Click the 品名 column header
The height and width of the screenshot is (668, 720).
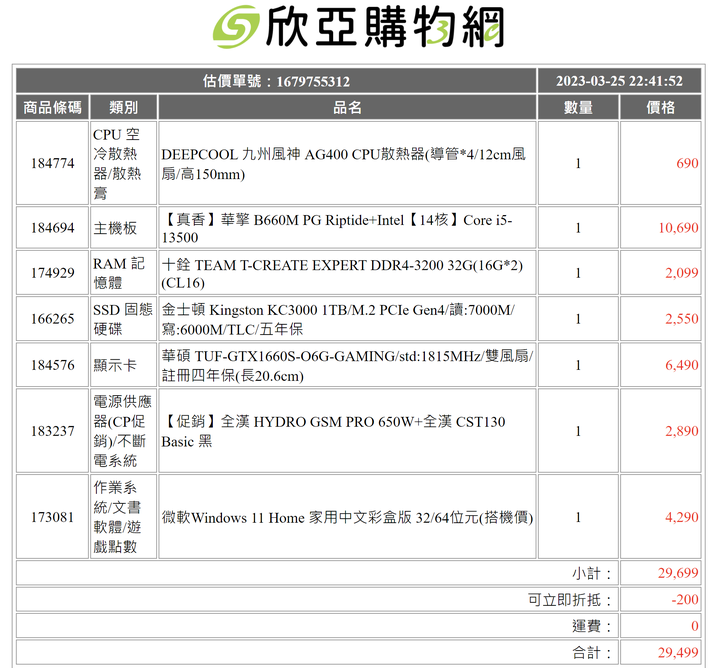click(x=347, y=107)
